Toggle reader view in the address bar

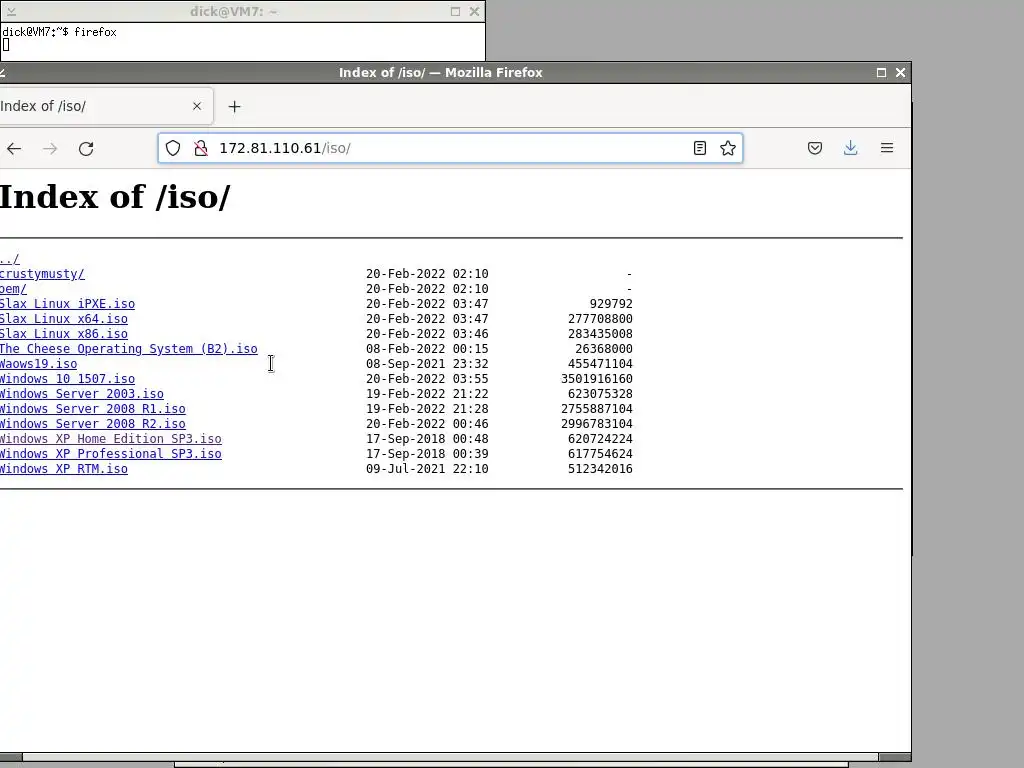(x=699, y=148)
